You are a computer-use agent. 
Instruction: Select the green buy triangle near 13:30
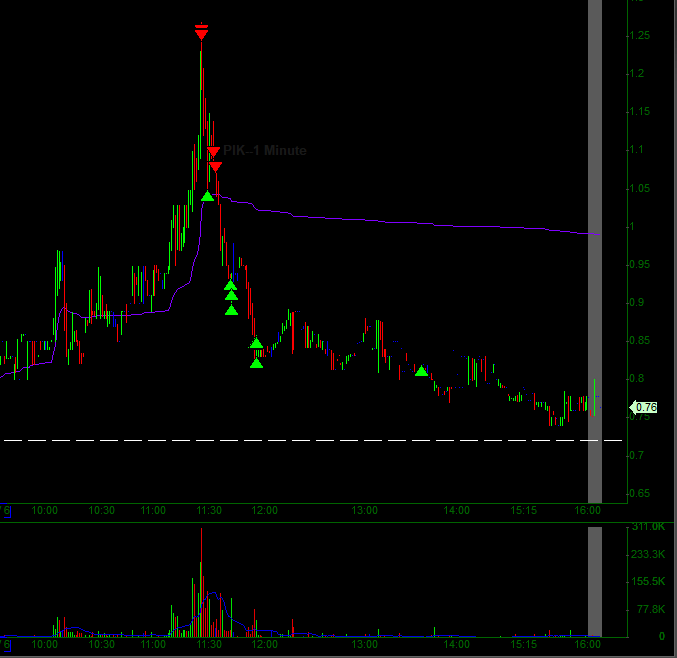(x=421, y=371)
